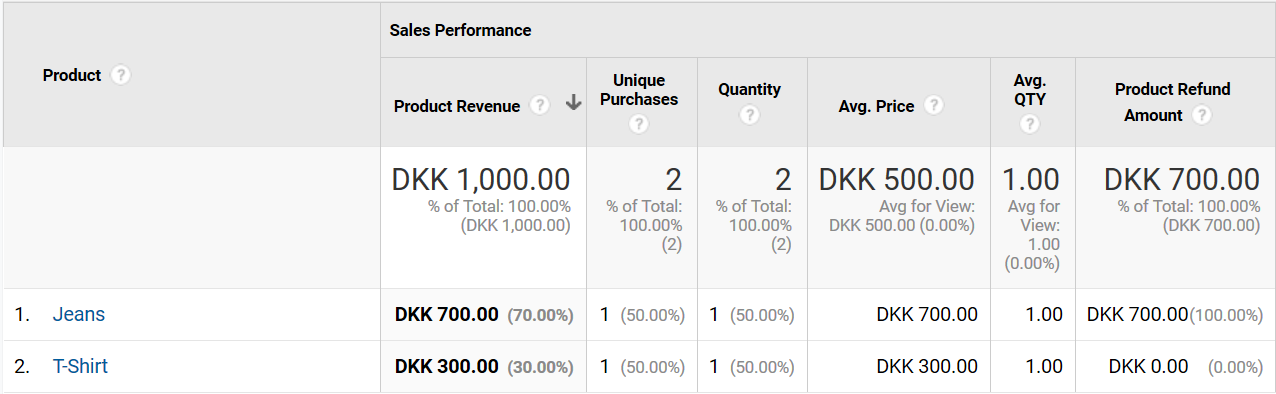The height and width of the screenshot is (394, 1276).
Task: Select T-Shirt refund amount DKK 0.00 cell
Action: point(1148,366)
